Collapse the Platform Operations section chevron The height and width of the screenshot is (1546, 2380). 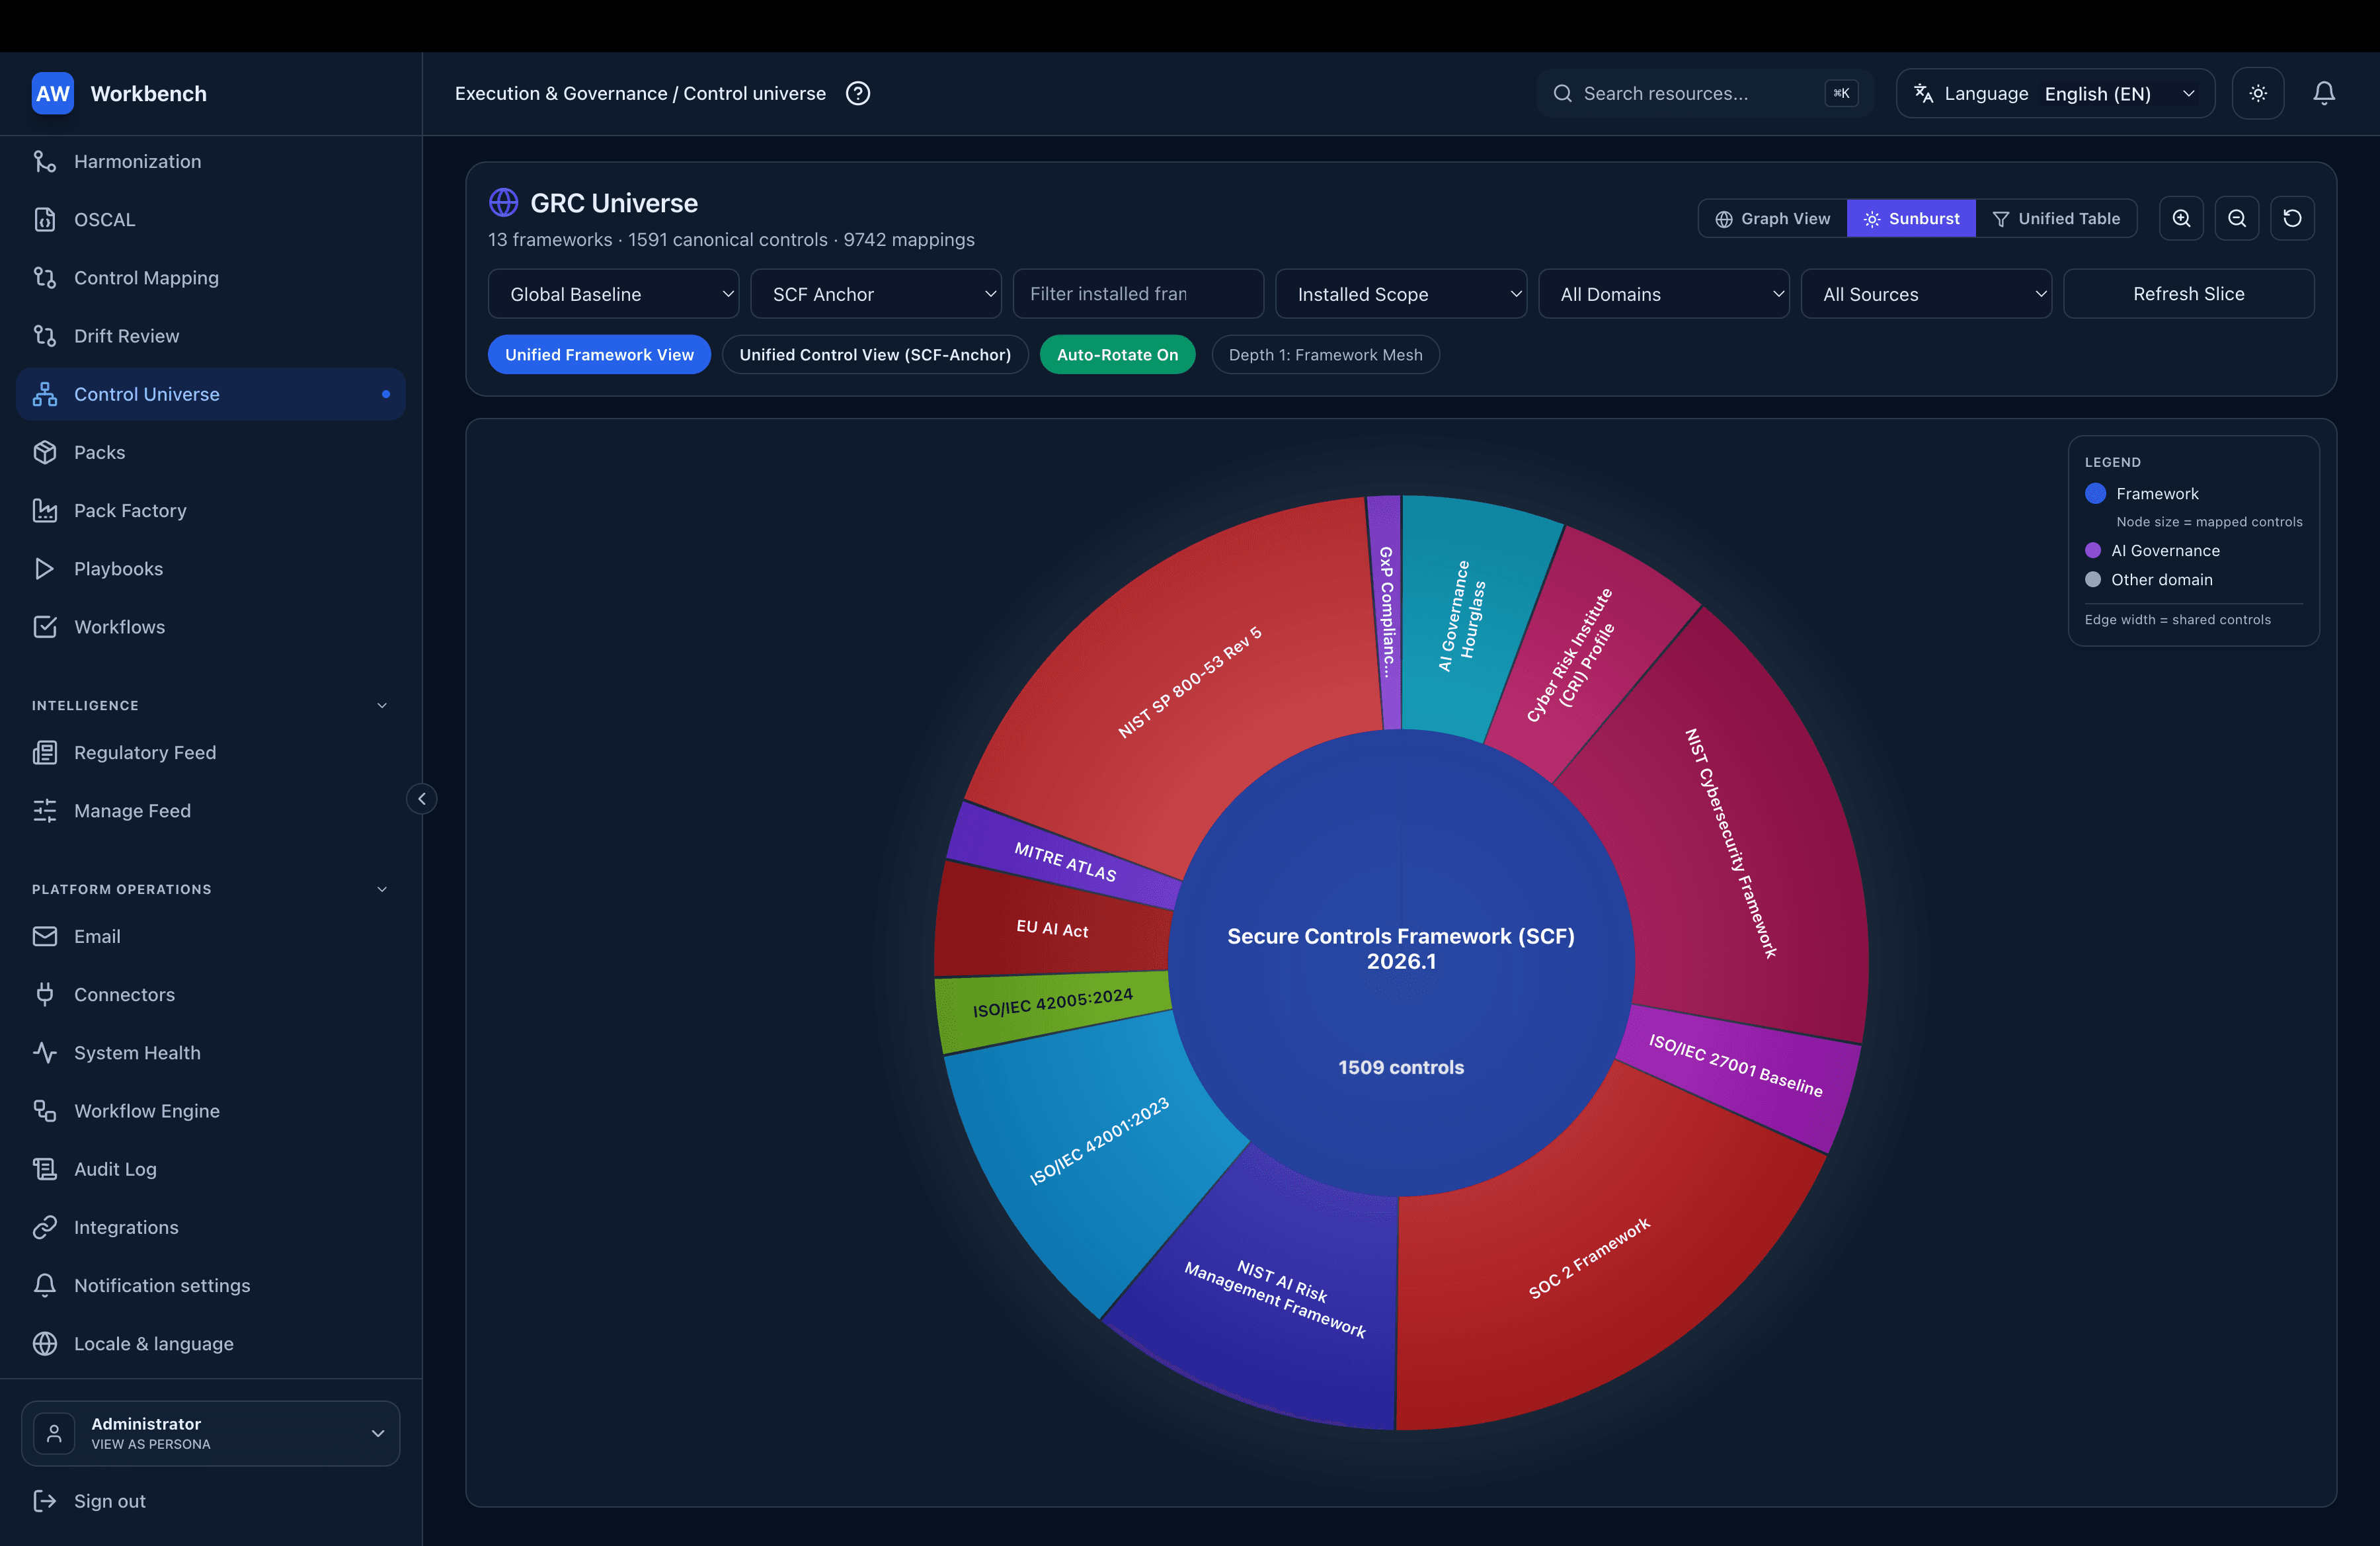coord(382,889)
